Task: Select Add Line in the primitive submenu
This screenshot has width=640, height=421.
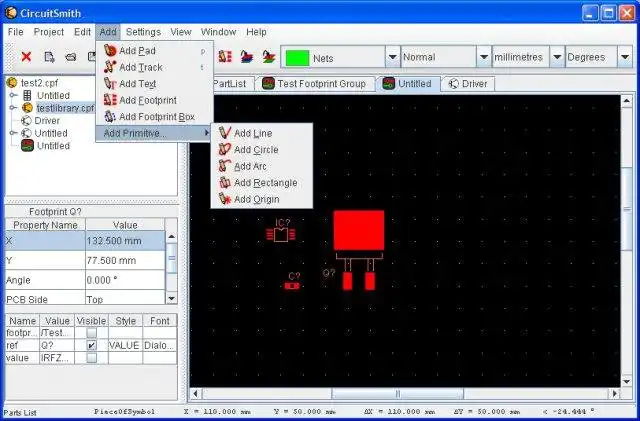Action: (262, 133)
